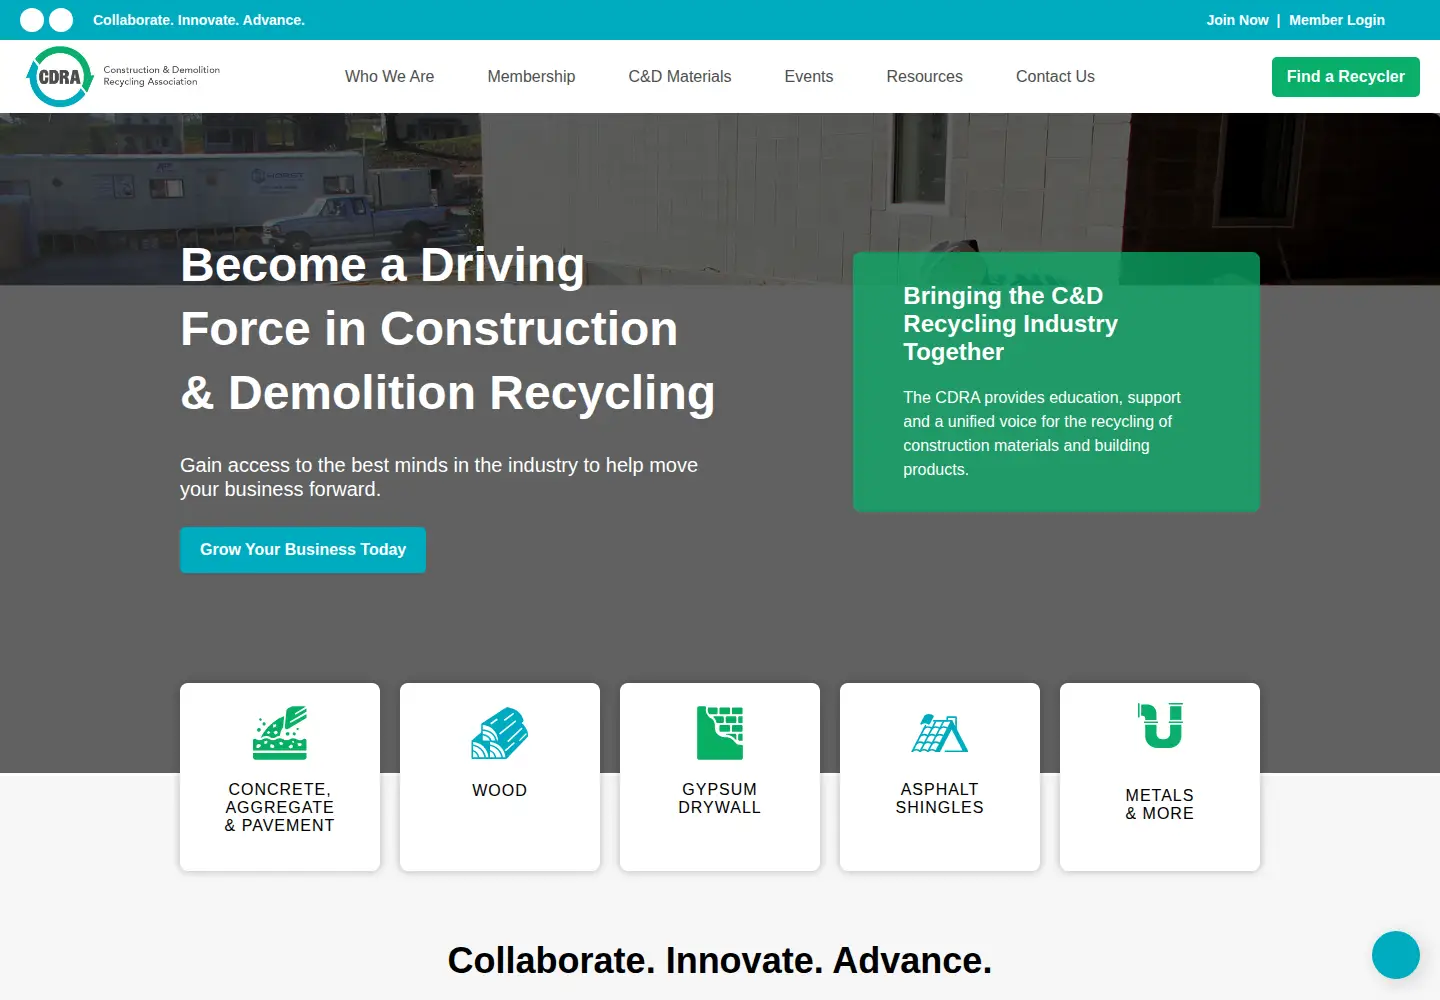Click the asphalt shingles roof icon
Screen dimensions: 1440x1000
tap(940, 733)
